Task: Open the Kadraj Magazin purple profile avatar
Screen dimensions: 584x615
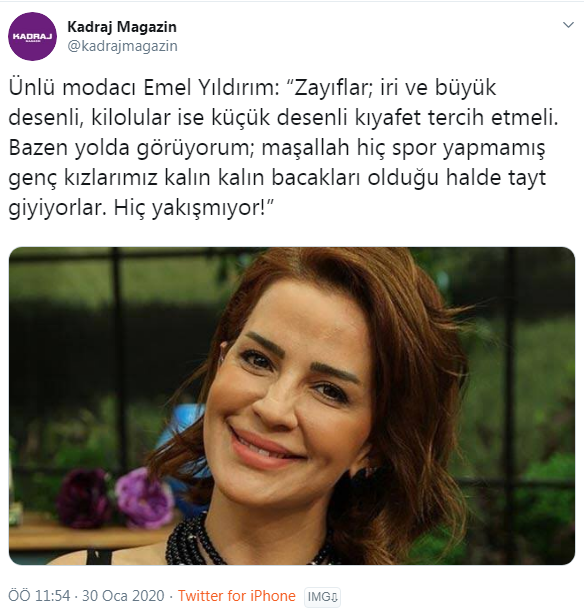Action: point(32,36)
